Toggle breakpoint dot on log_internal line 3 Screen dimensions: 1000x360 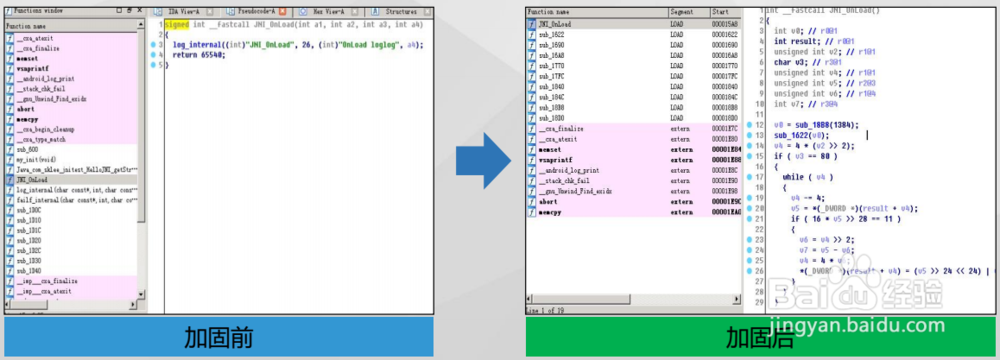(152, 45)
